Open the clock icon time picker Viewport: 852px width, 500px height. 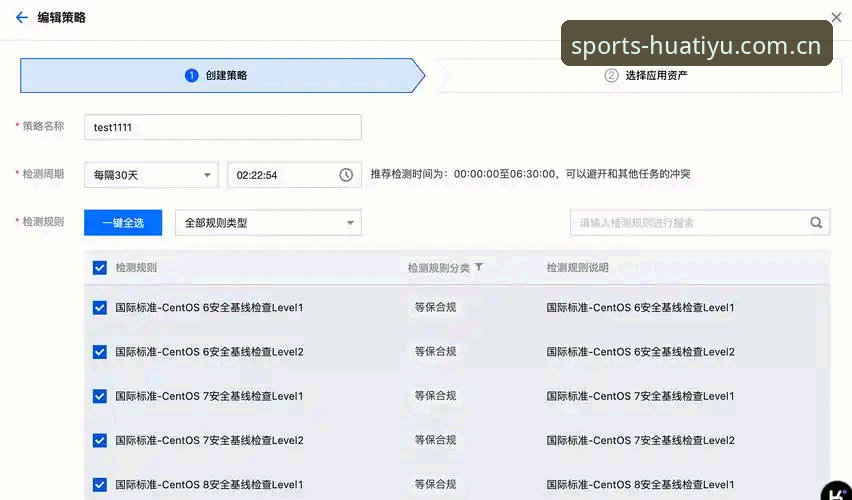point(346,175)
